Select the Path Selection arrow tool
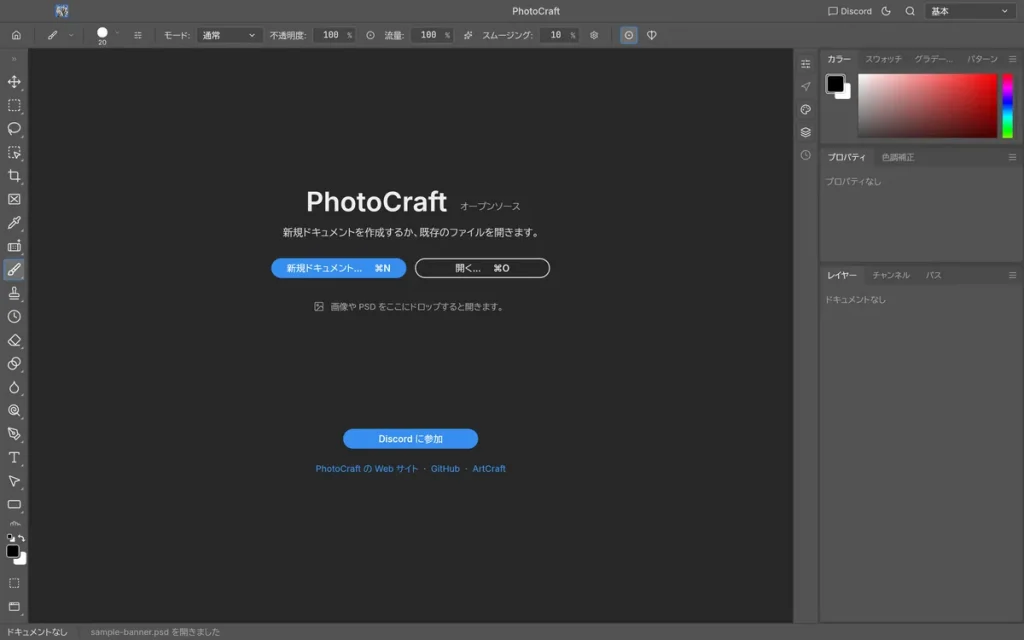1024x640 pixels. (x=14, y=481)
